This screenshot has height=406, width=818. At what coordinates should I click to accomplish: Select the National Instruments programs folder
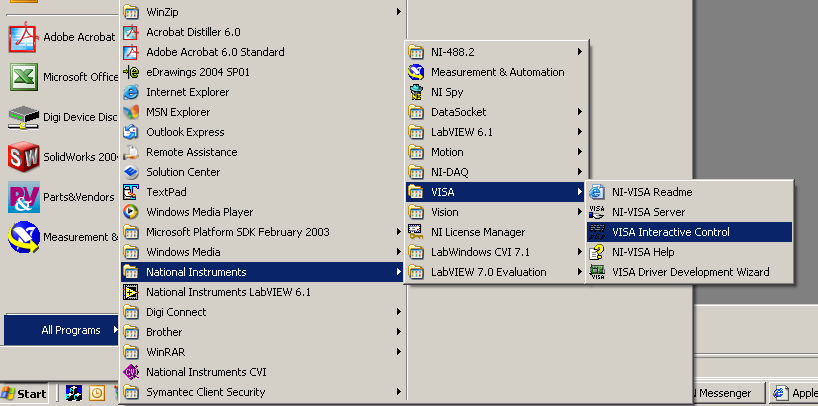click(262, 272)
